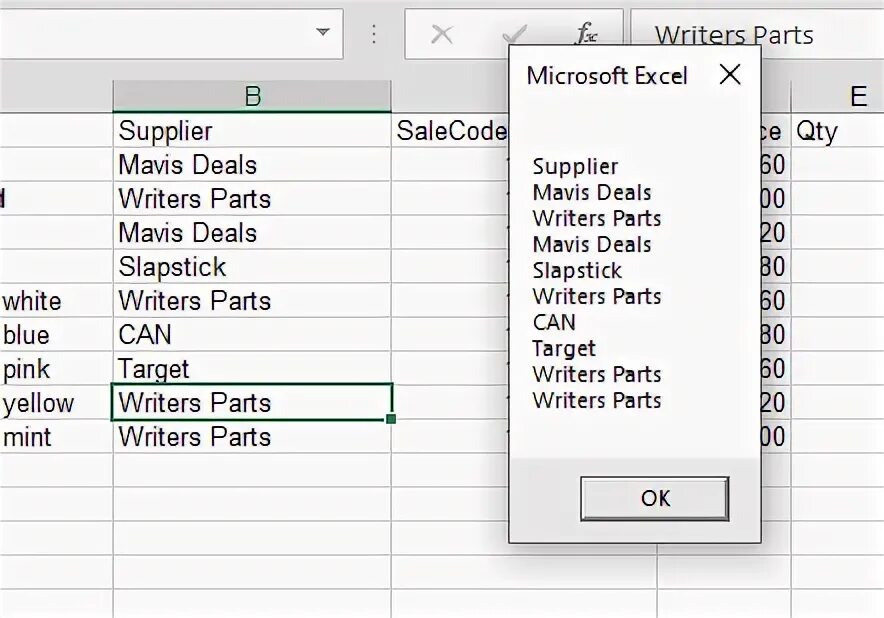Select the Target cell in column B
This screenshot has height=618, width=884.
251,369
